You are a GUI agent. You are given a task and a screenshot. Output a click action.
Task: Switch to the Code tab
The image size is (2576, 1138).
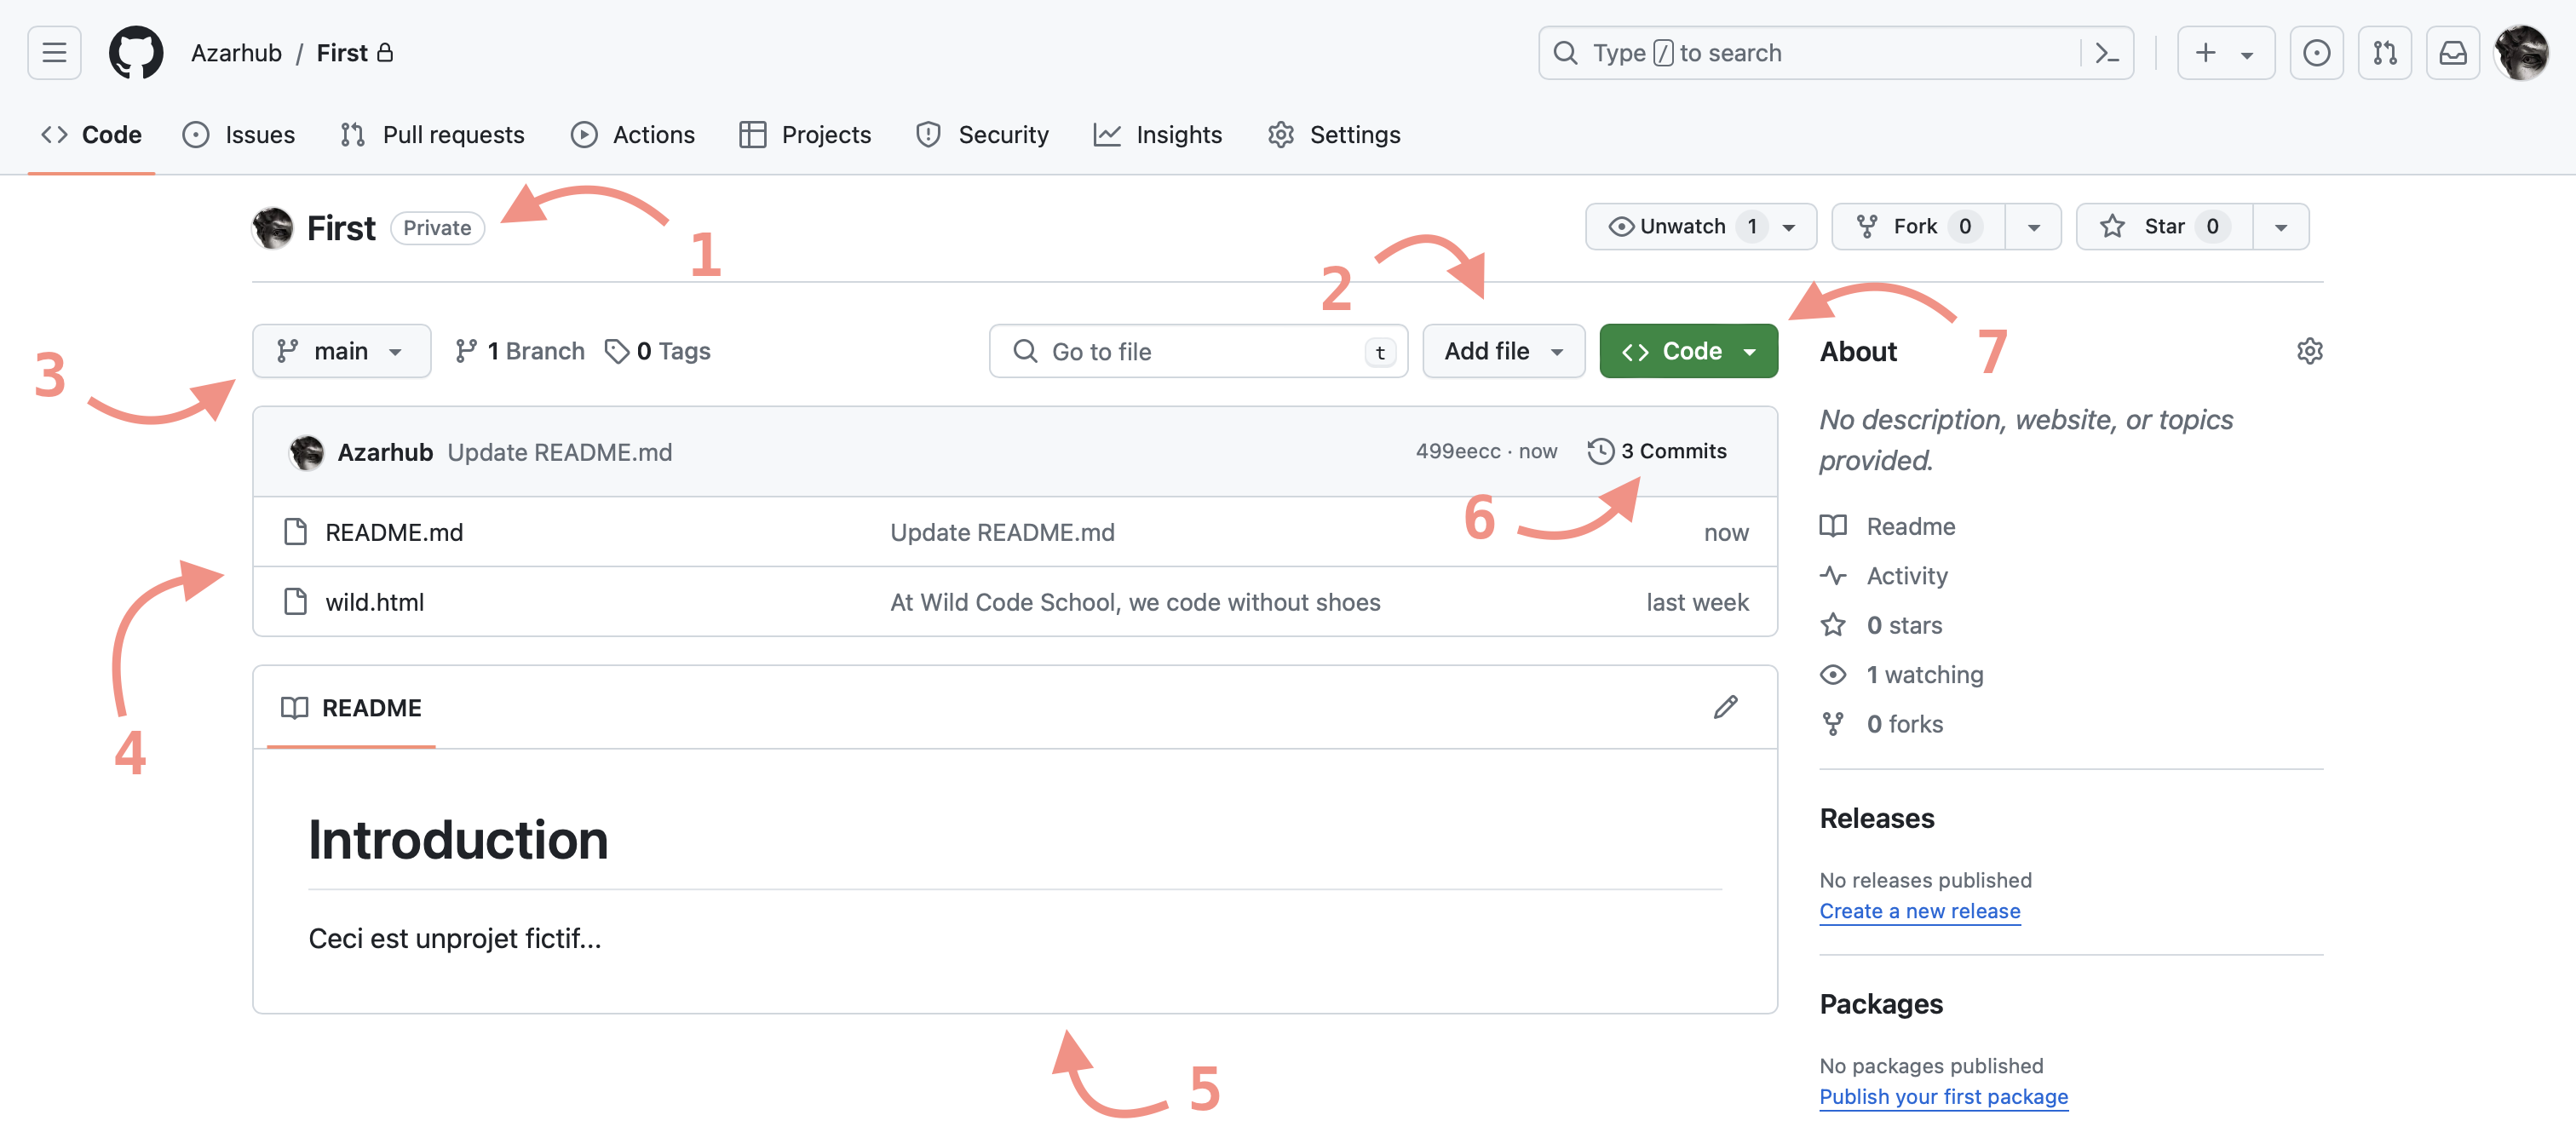(x=91, y=134)
